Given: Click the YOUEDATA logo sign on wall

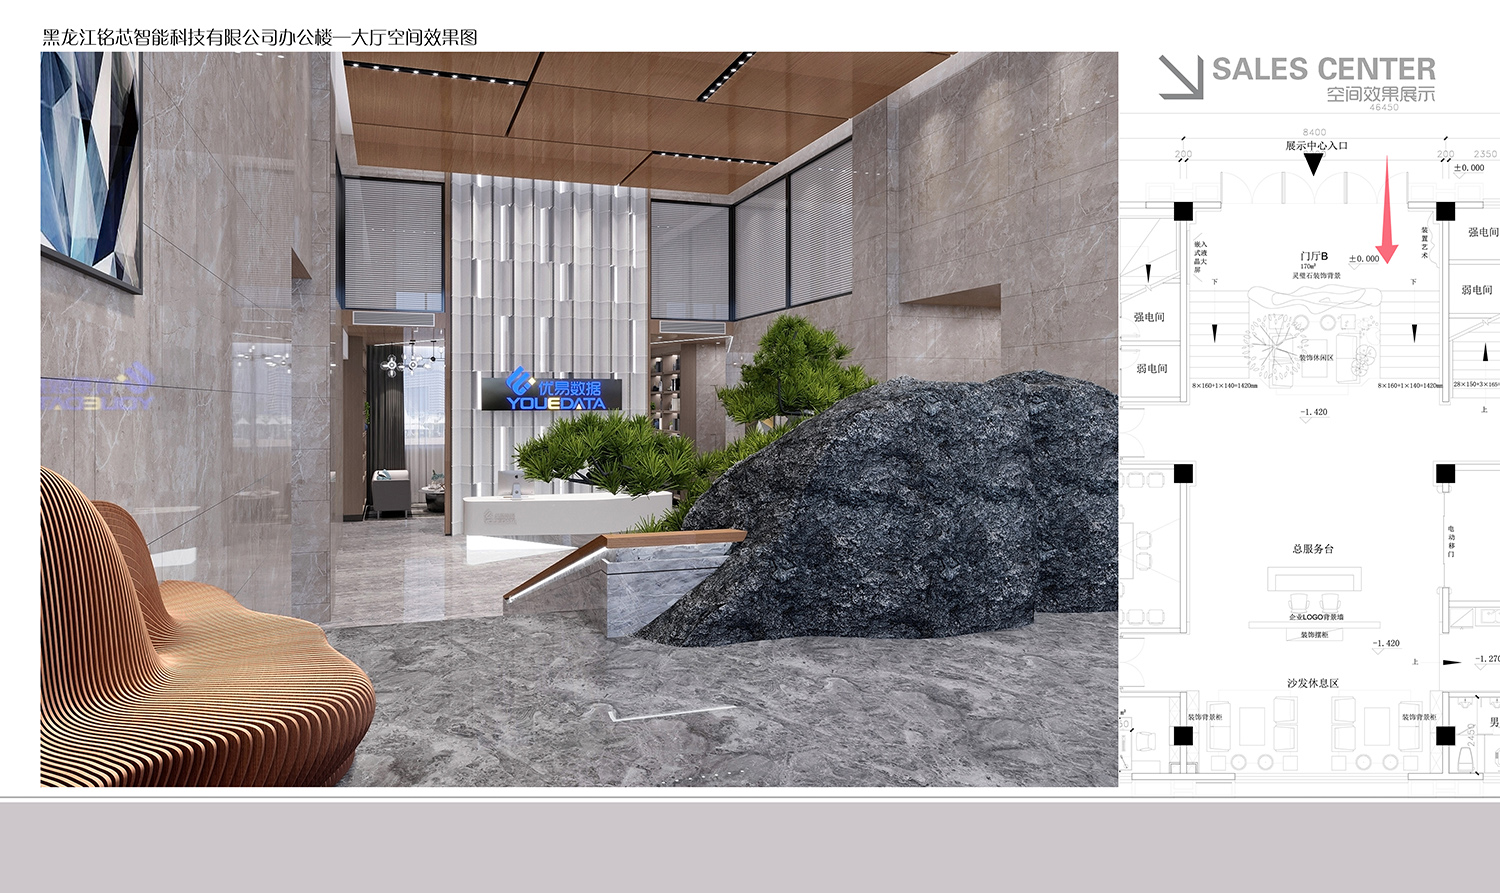Looking at the screenshot, I should pos(554,392).
